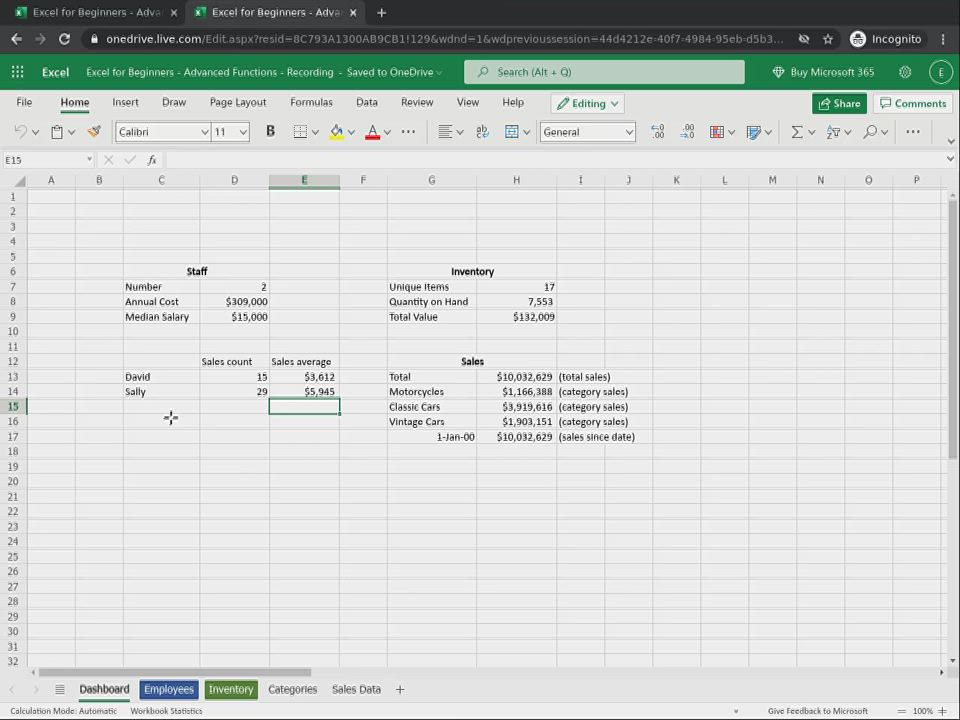Click Workbook Statistics in status bar
Screen dimensions: 960x720
click(x=166, y=711)
